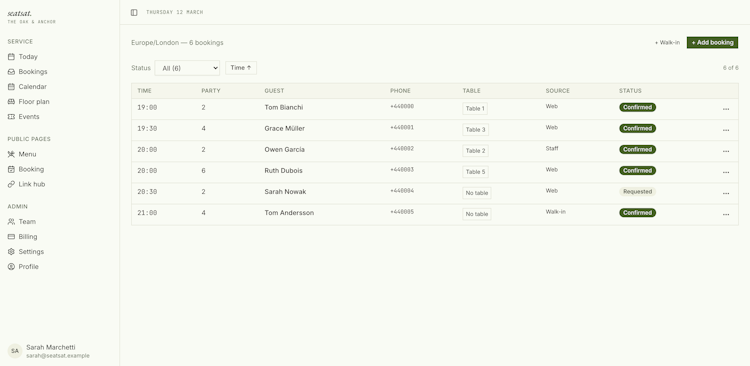Open the more actions menu for Grace Müller
Viewport: 750px width, 366px height.
pos(726,130)
